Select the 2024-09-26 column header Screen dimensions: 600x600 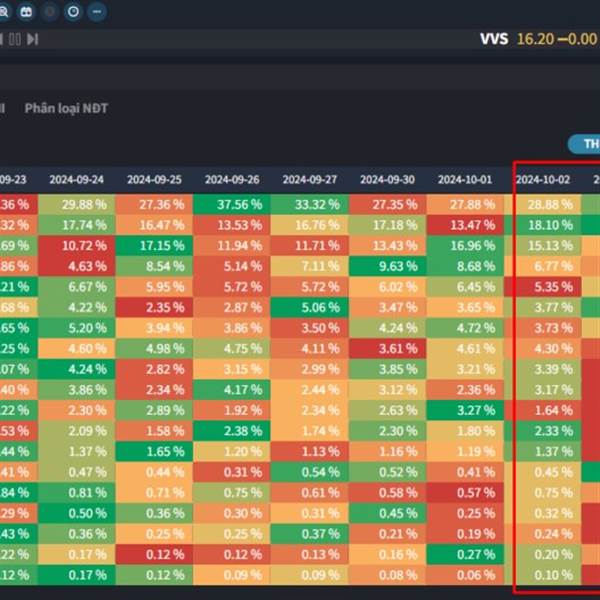232,179
